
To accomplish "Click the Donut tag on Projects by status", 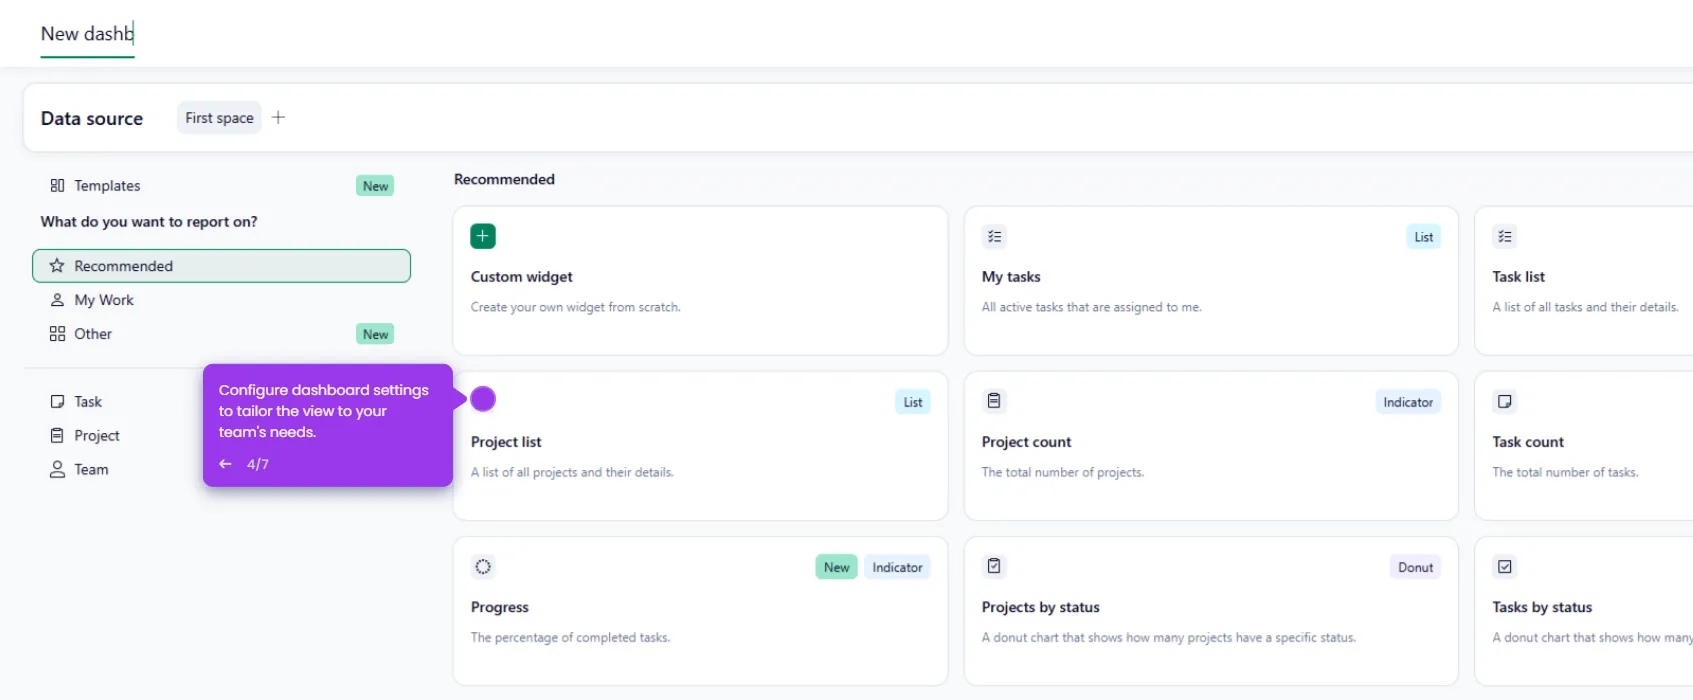I will [x=1415, y=567].
